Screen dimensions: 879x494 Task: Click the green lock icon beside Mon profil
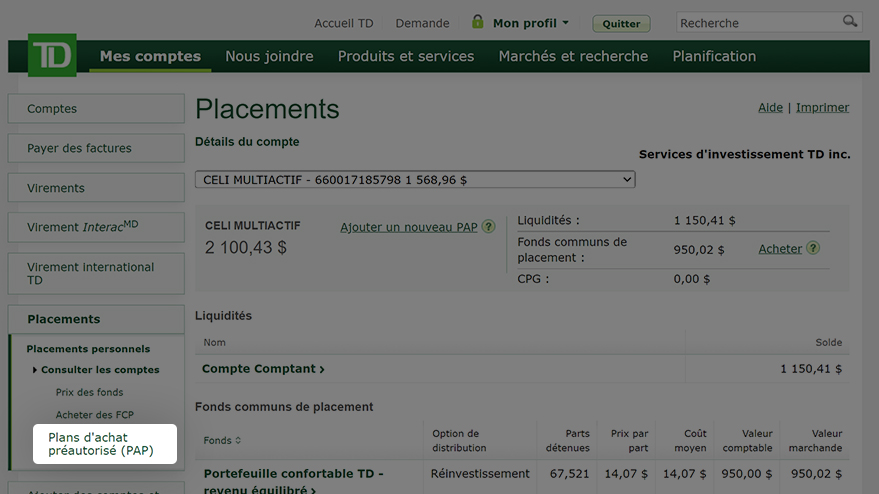(x=478, y=22)
